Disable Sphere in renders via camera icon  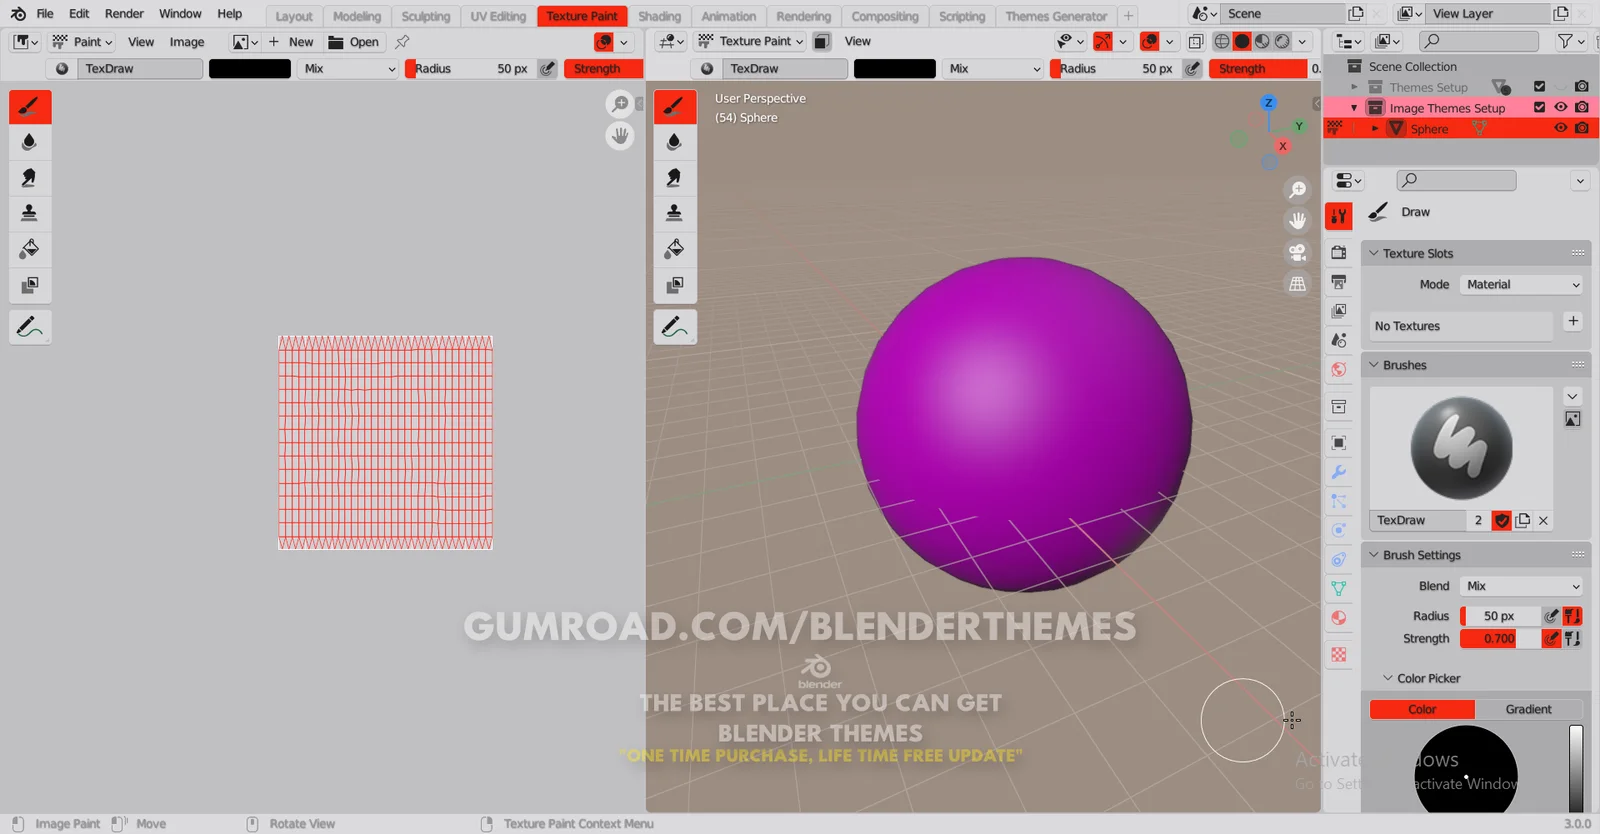pos(1581,128)
